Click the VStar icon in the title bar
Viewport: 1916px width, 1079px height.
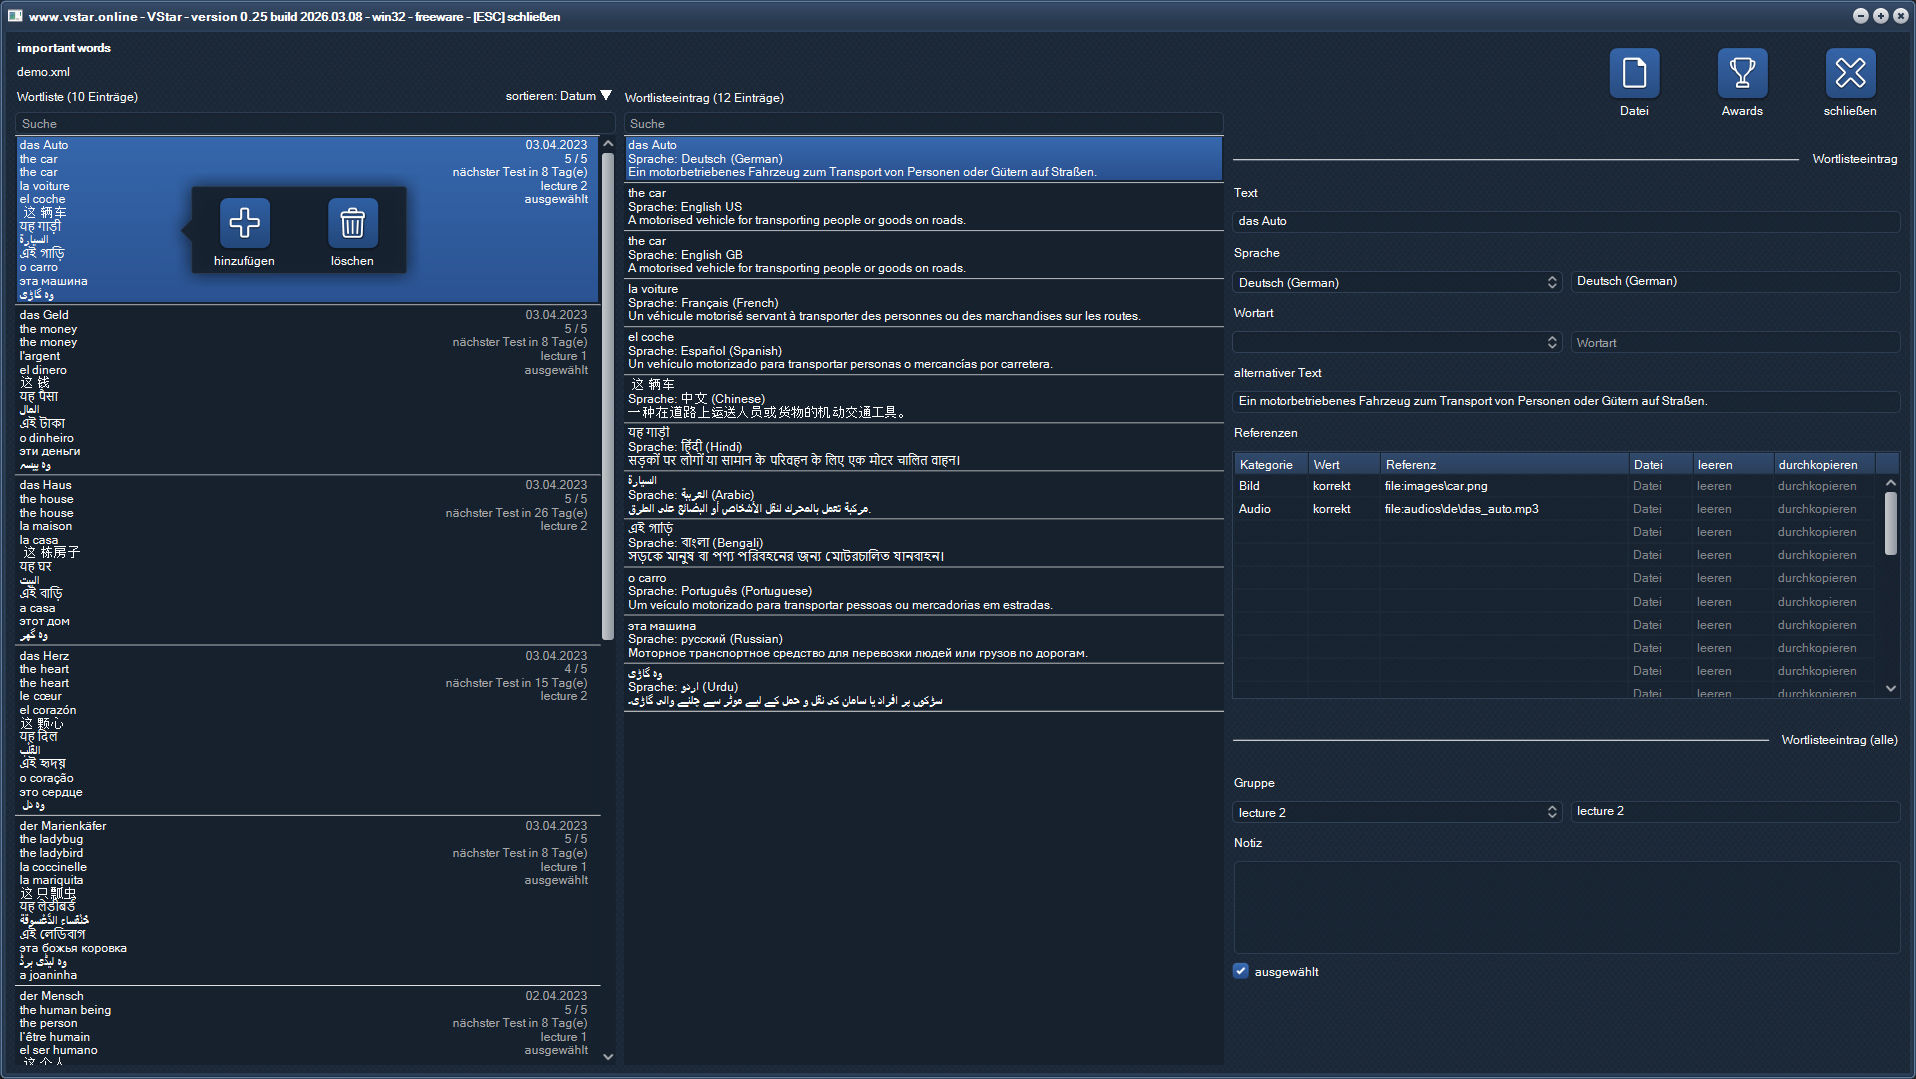pyautogui.click(x=13, y=16)
